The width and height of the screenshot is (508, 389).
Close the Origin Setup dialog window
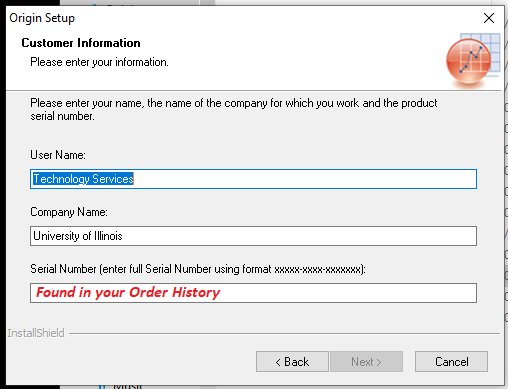tap(489, 18)
